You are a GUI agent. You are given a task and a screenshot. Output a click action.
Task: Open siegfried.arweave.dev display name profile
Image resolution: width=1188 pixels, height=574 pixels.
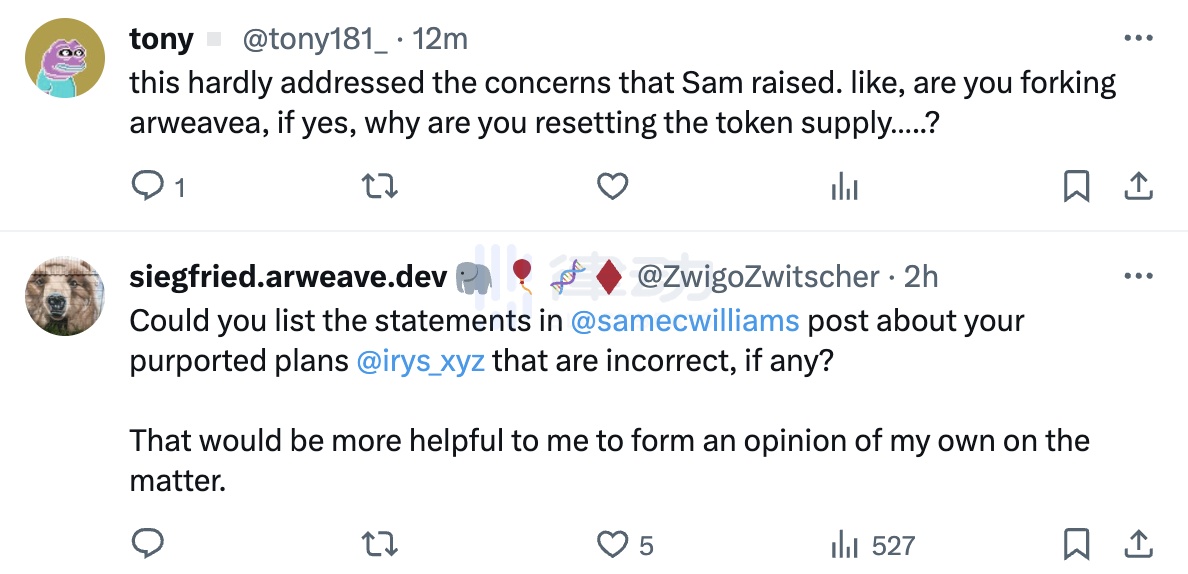pos(288,277)
